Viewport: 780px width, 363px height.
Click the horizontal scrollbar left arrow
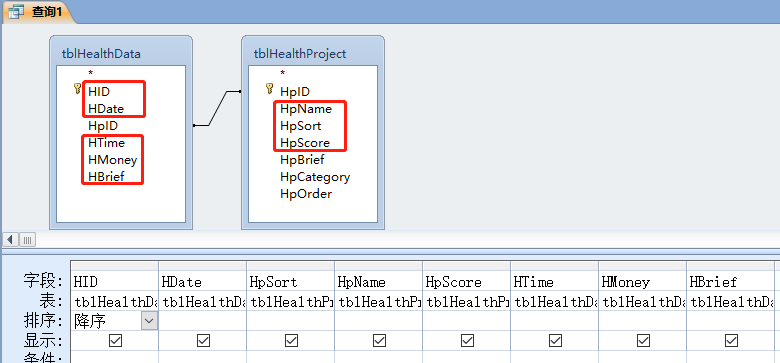pyautogui.click(x=10, y=240)
